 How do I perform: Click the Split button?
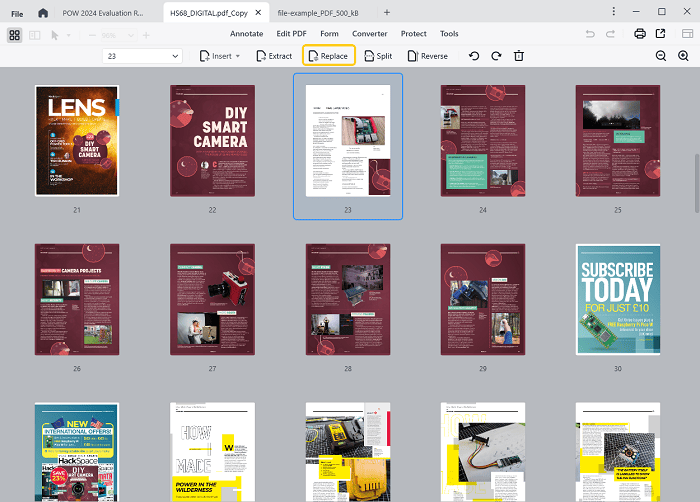pos(377,56)
